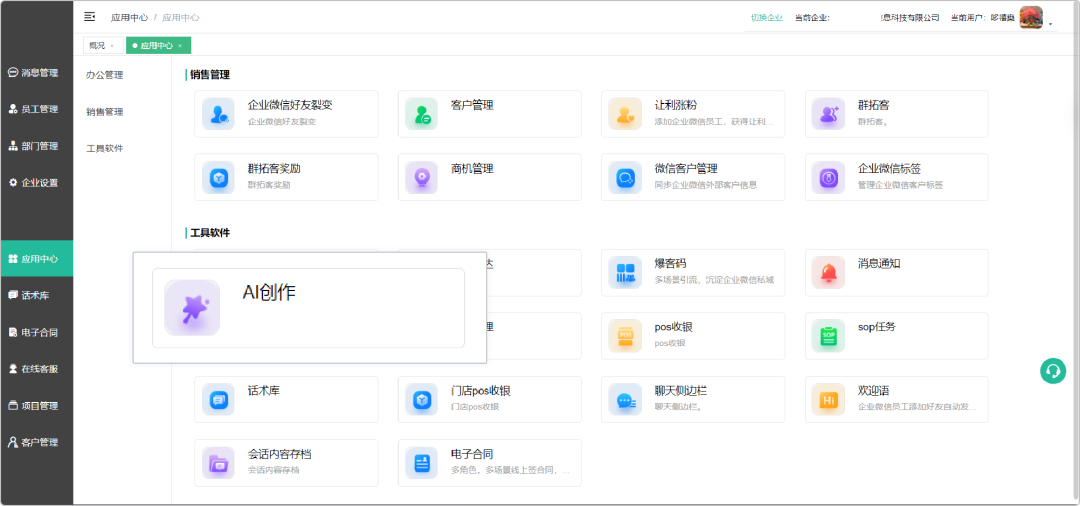Close the 应用中心 tab

180,46
